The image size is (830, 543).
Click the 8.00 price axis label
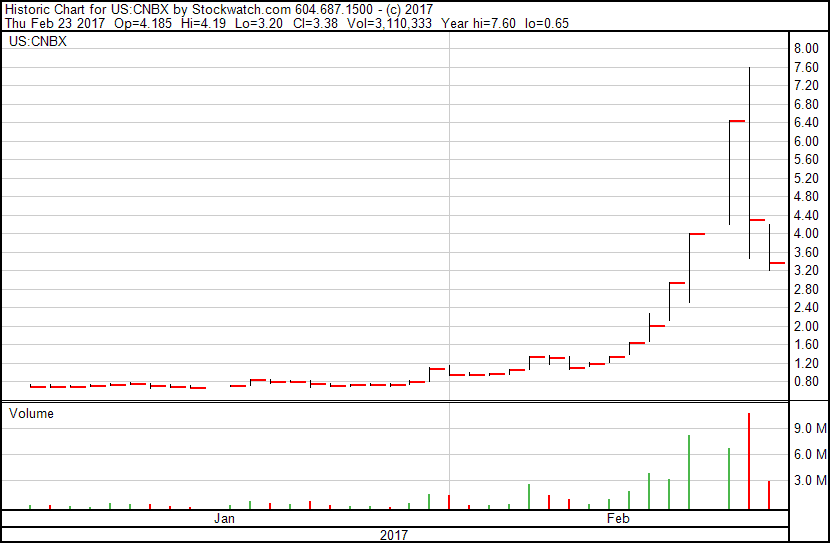tap(807, 49)
